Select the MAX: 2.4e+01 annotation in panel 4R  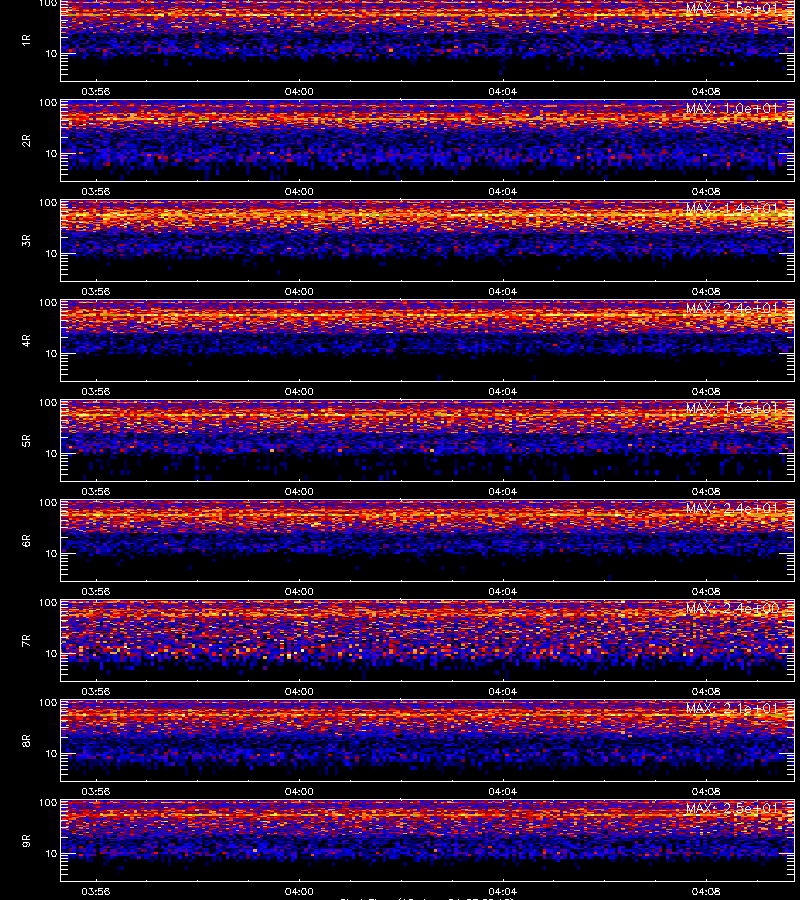pos(732,308)
